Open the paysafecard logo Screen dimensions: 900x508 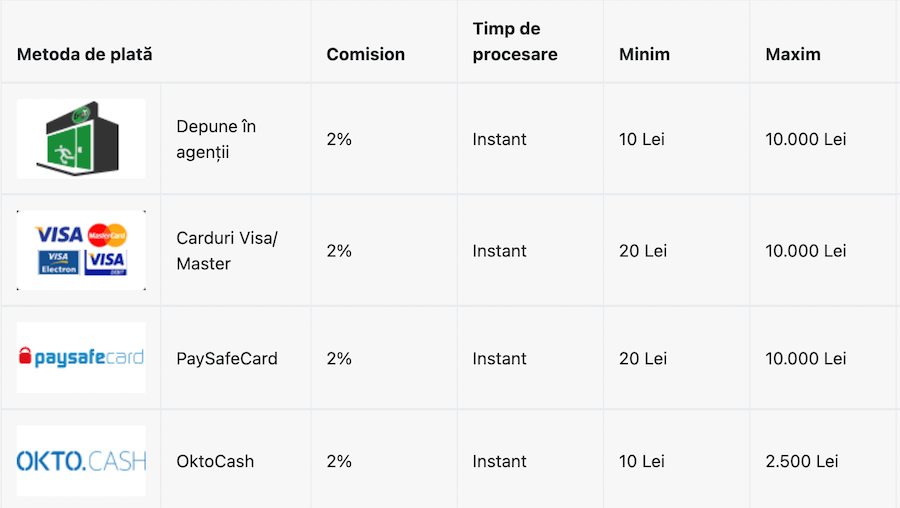tap(81, 358)
